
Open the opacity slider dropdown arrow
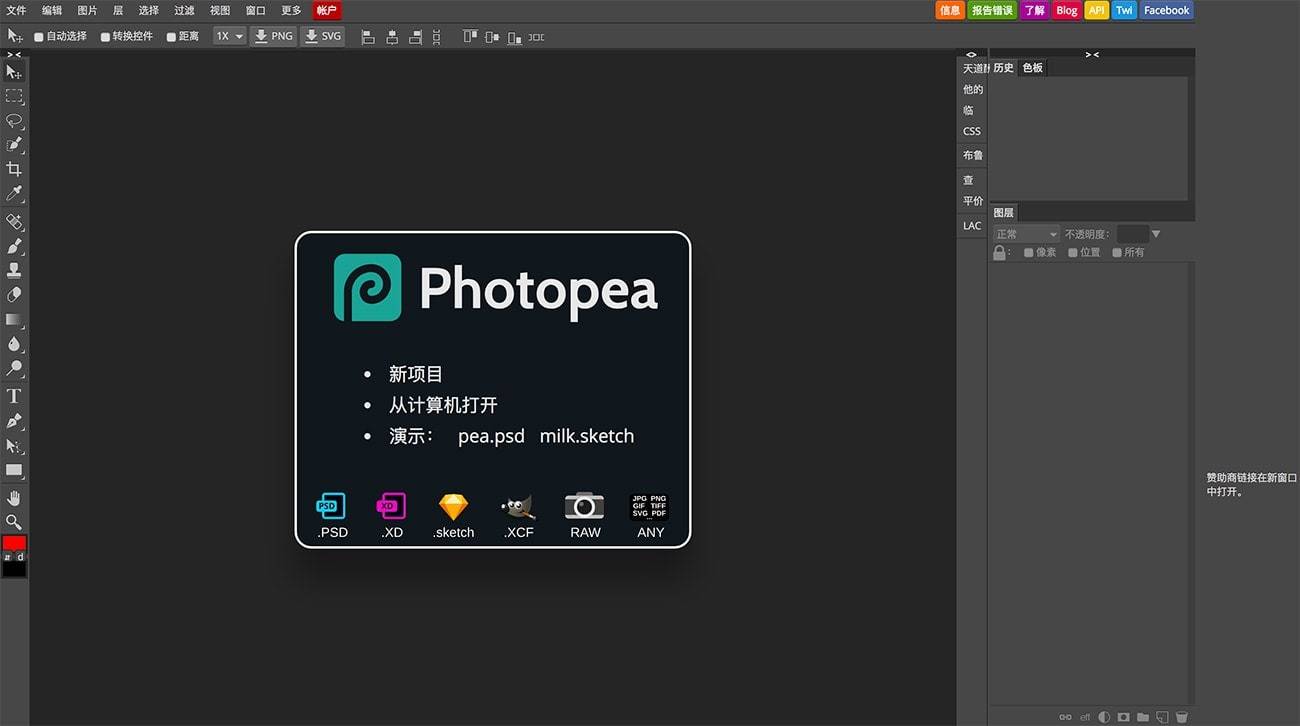[x=1156, y=234]
